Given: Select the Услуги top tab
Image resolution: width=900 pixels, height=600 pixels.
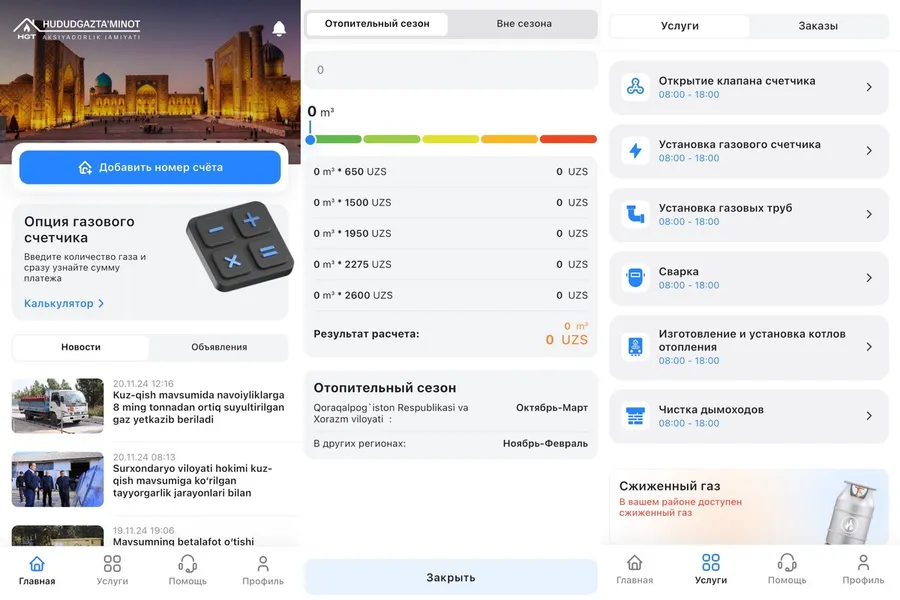Looking at the screenshot, I should coord(680,26).
